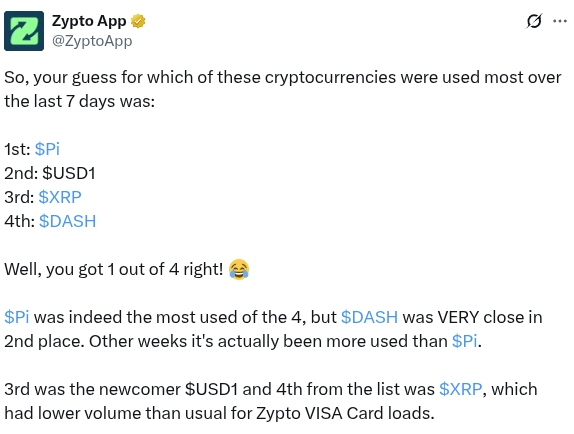Click $Pi after "more used than"
This screenshot has width=574, height=434.
465,341
